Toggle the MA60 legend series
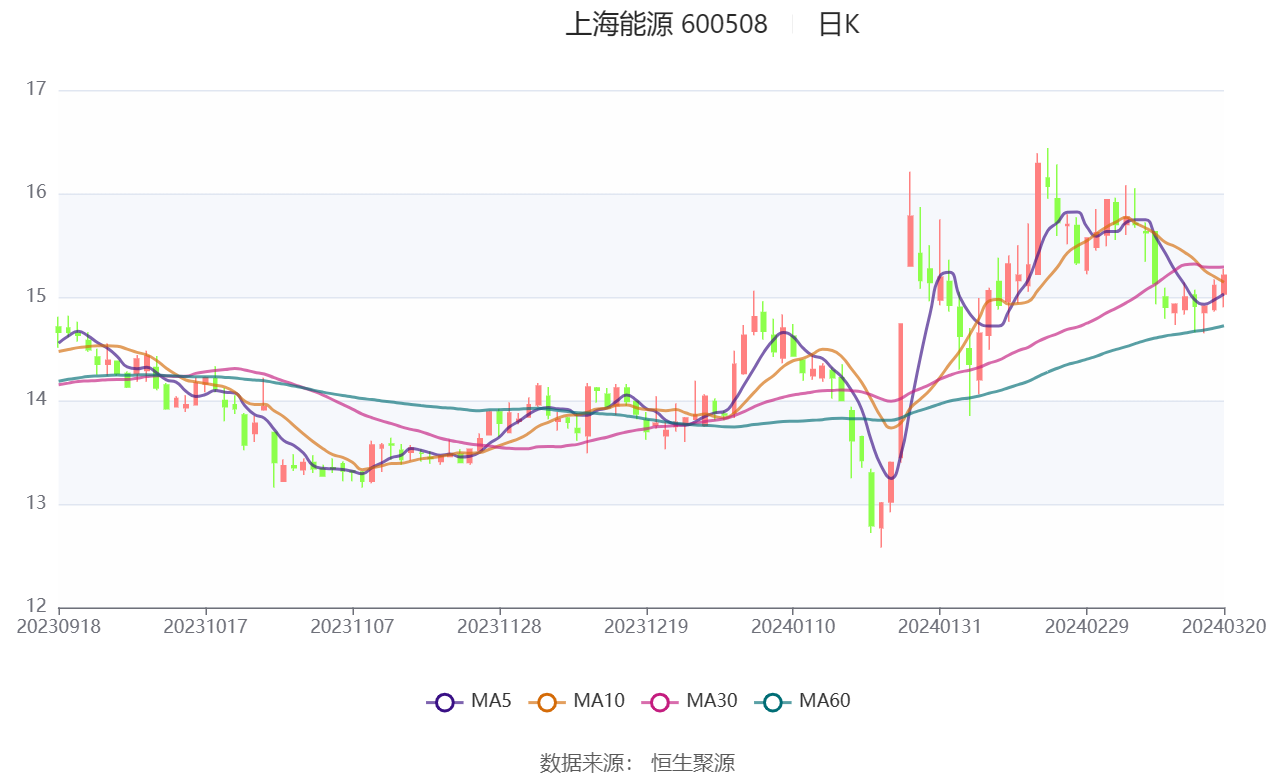The image size is (1275, 775). 803,701
